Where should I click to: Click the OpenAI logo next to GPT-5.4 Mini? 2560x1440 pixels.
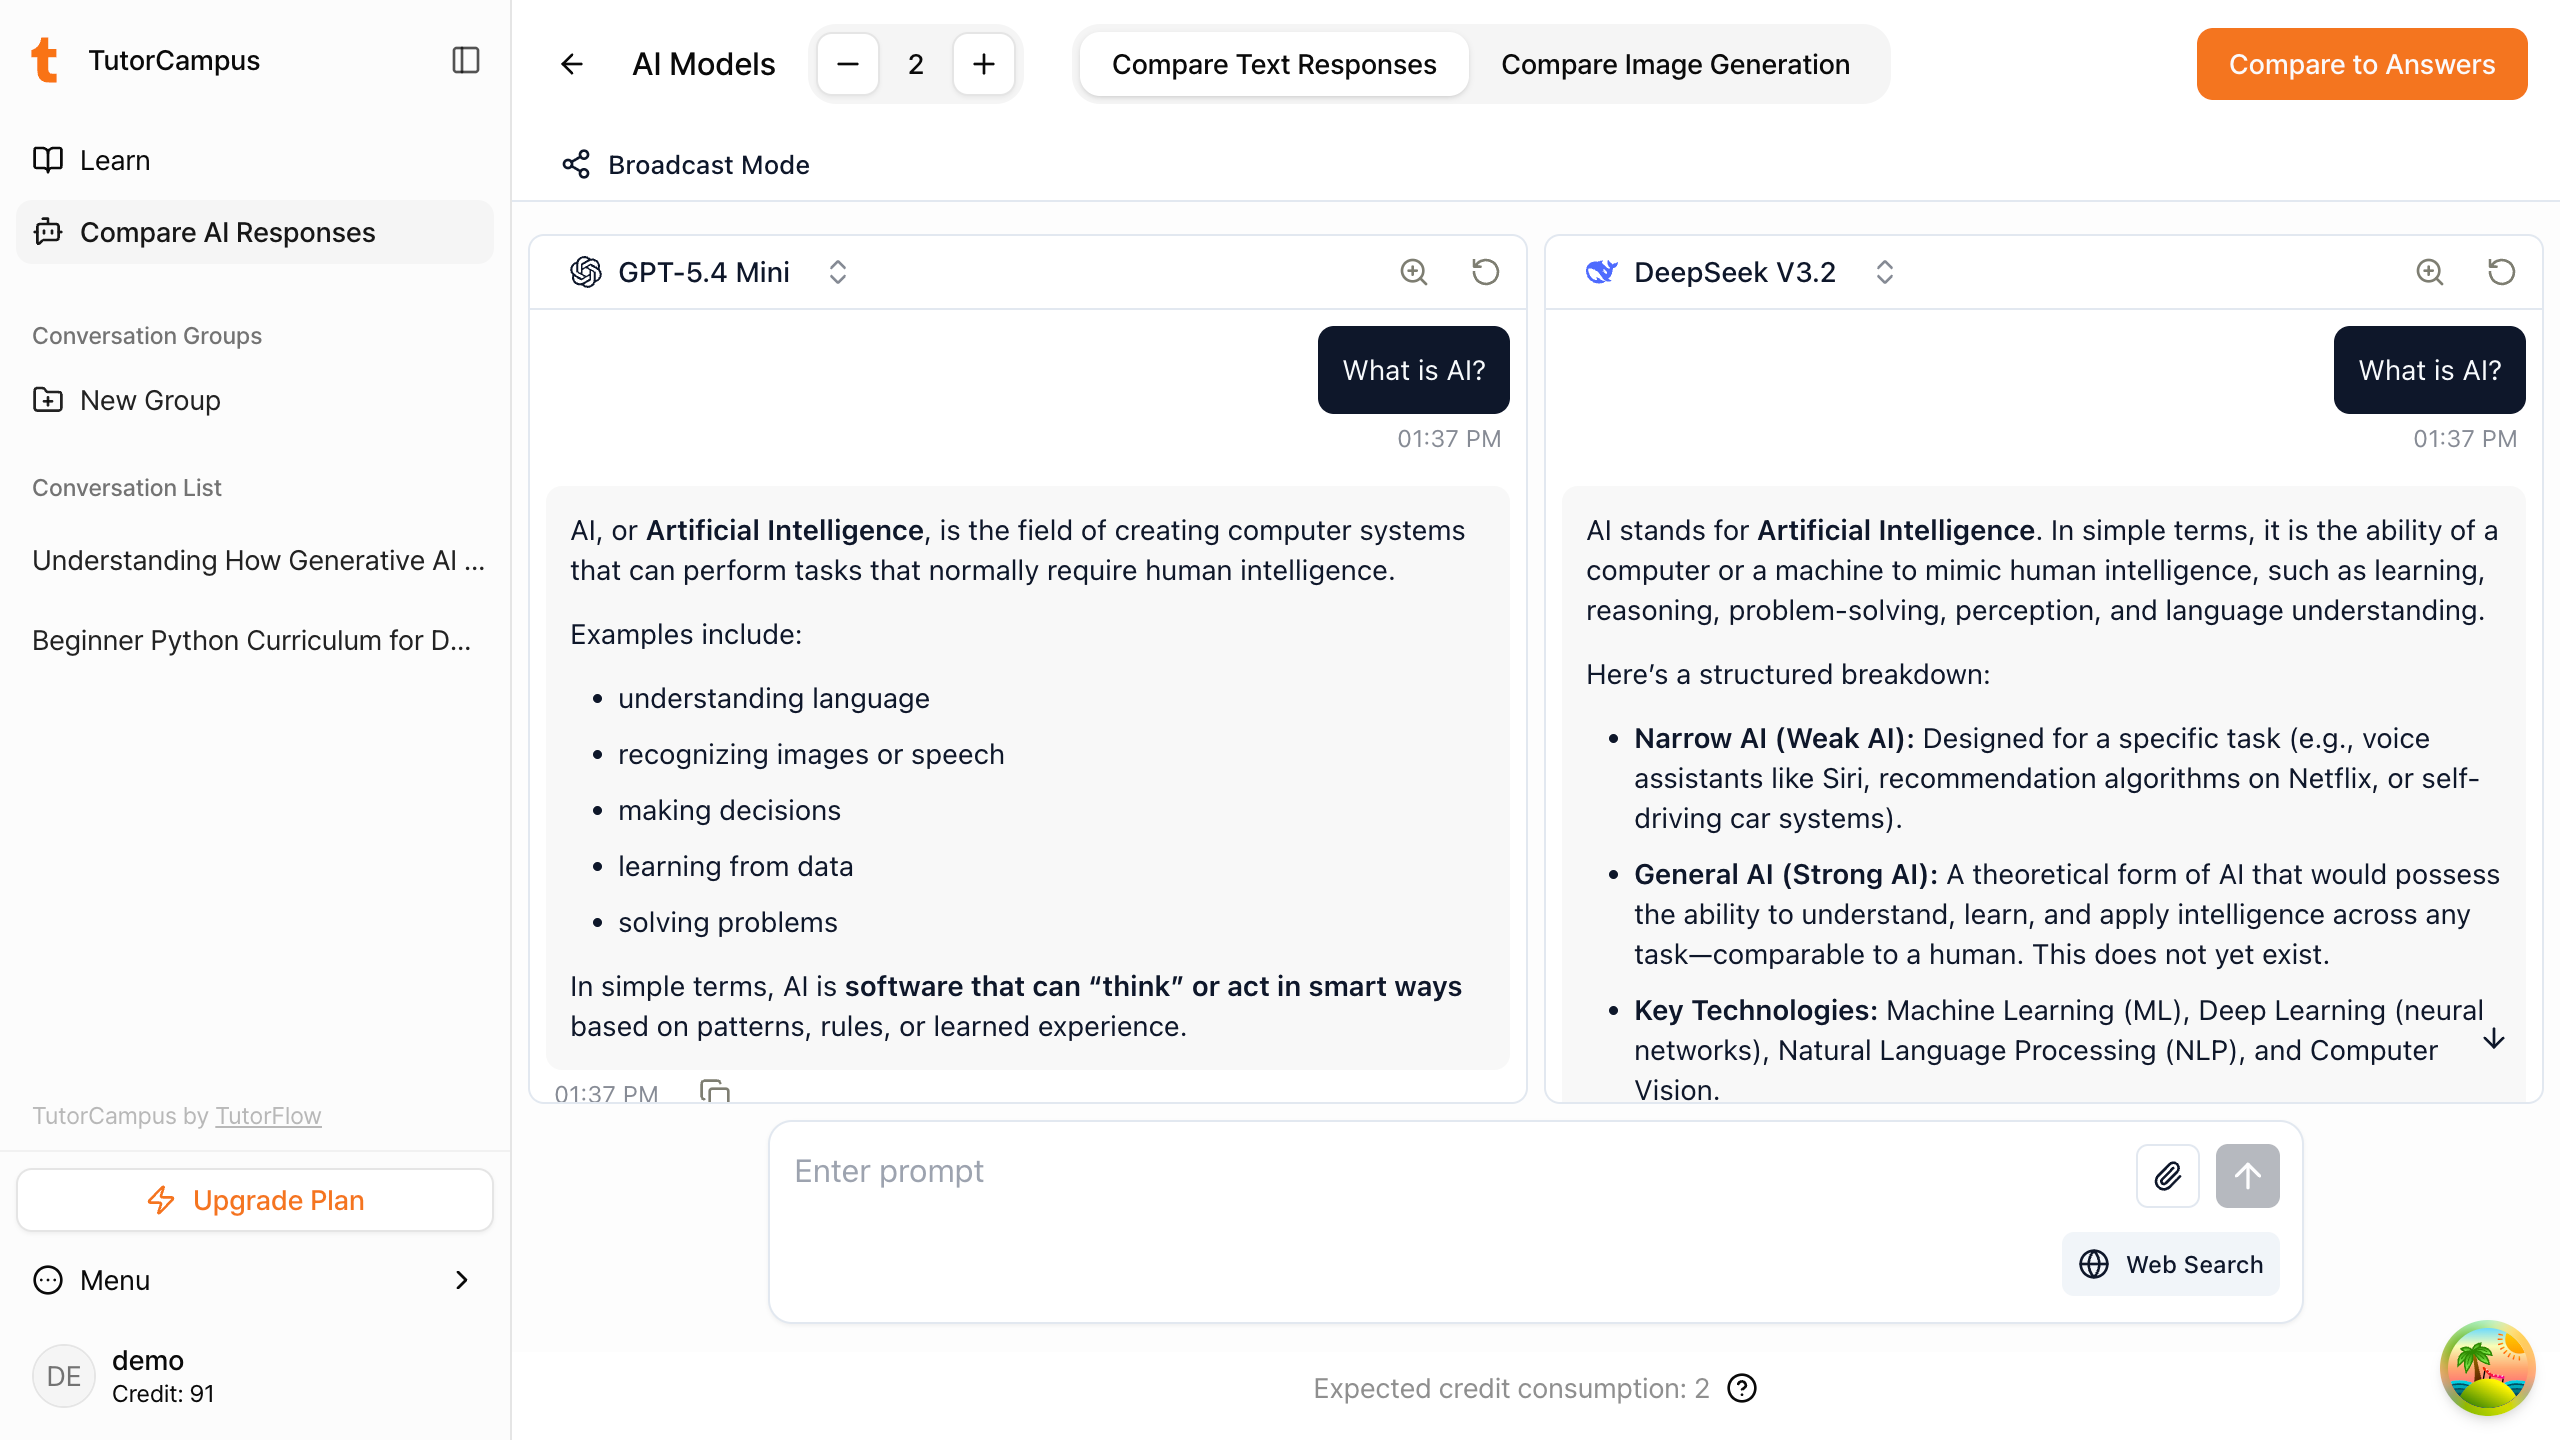(x=586, y=272)
